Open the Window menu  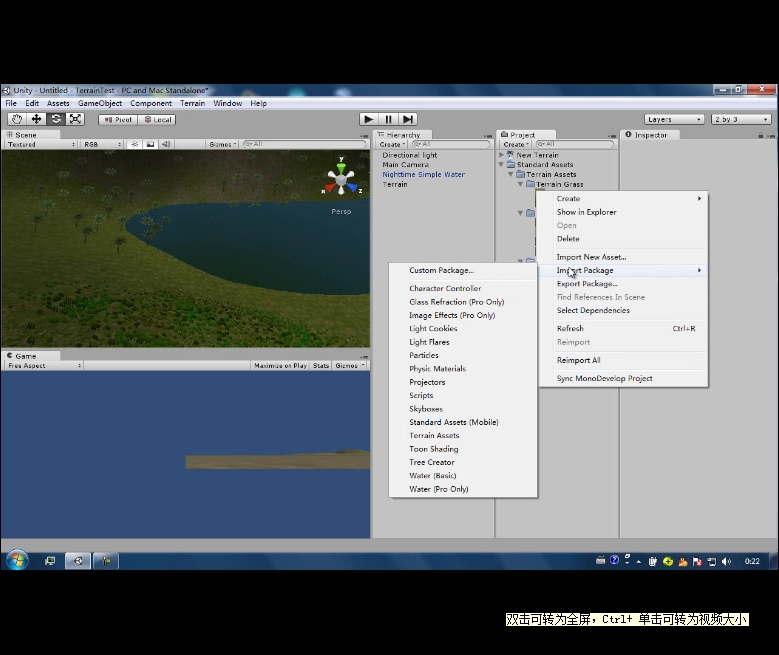[x=228, y=103]
